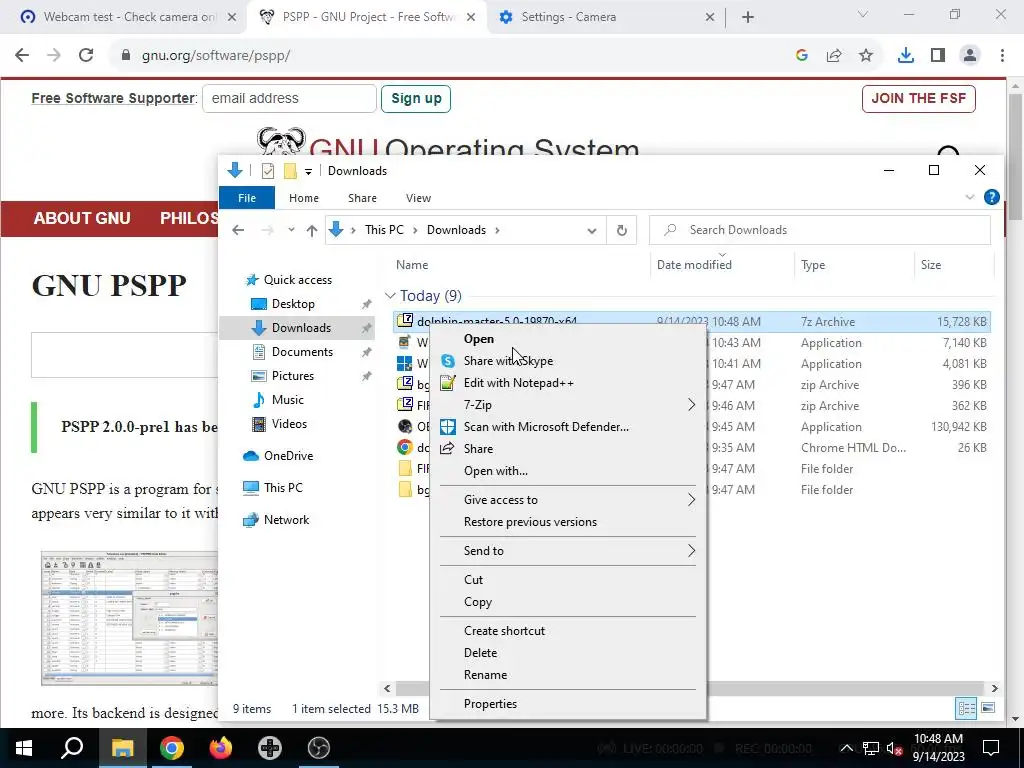Click Chrome's back navigation arrow
Image resolution: width=1024 pixels, height=768 pixels.
(x=22, y=56)
